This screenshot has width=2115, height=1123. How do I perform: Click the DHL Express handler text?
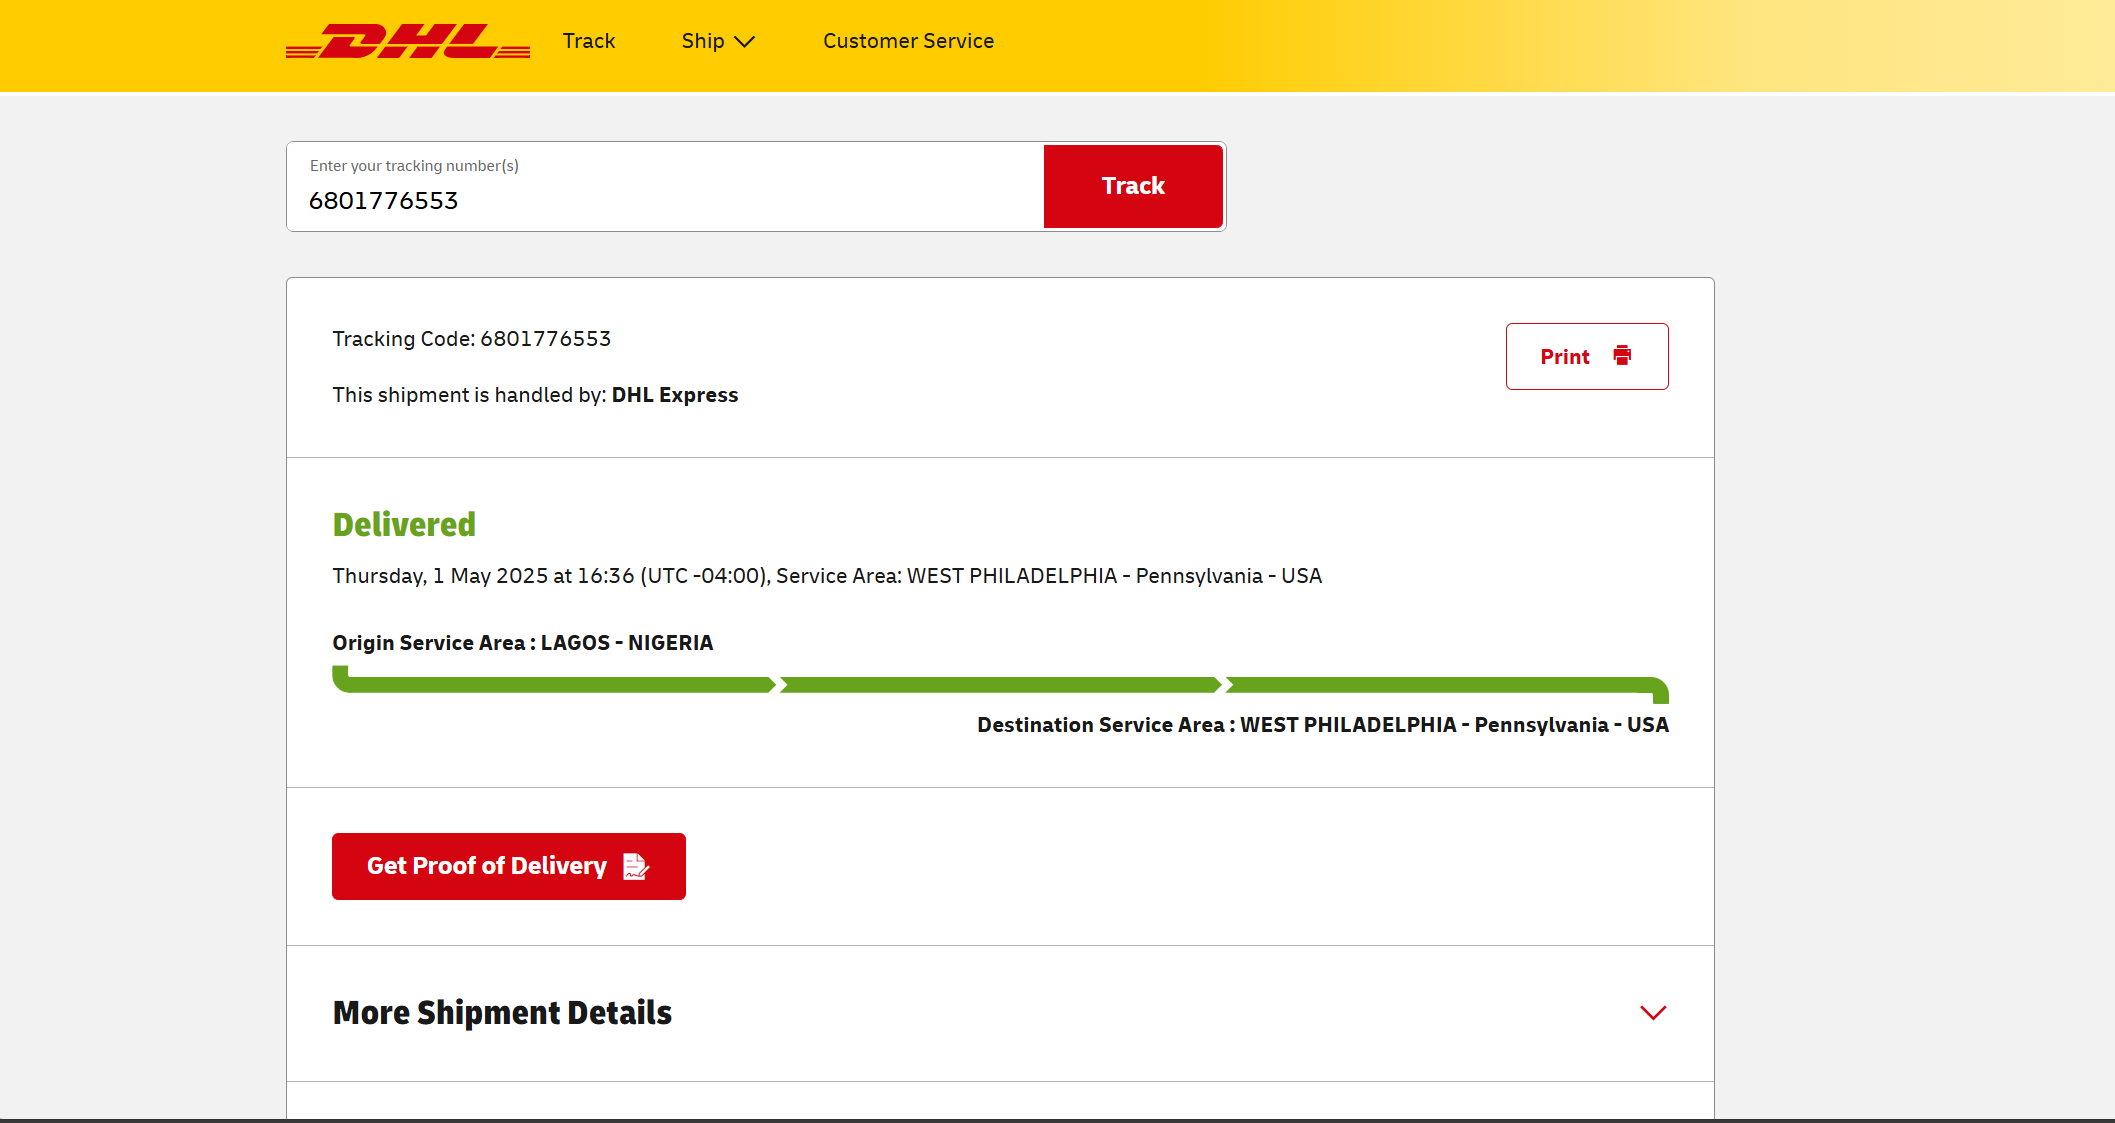[x=675, y=395]
